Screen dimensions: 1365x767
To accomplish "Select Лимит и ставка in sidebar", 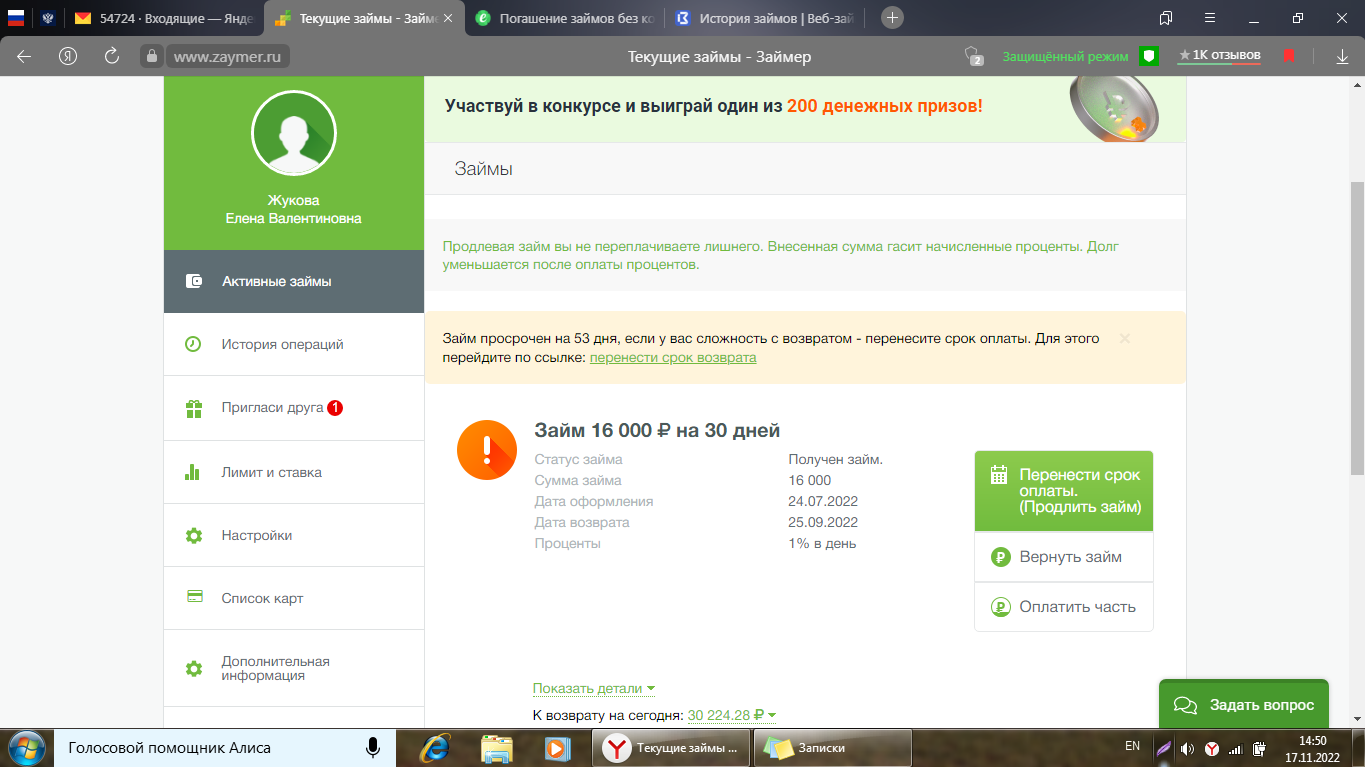I will [x=271, y=472].
